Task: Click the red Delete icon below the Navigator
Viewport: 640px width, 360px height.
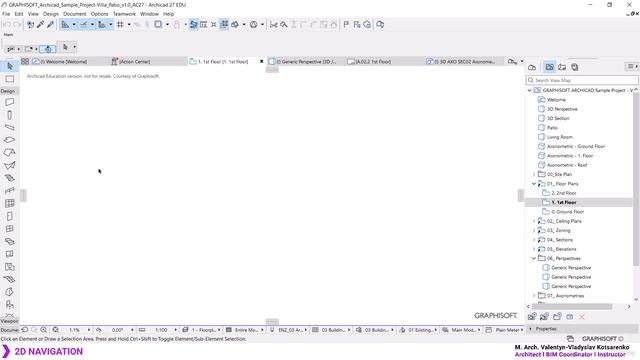Action: coord(582,317)
